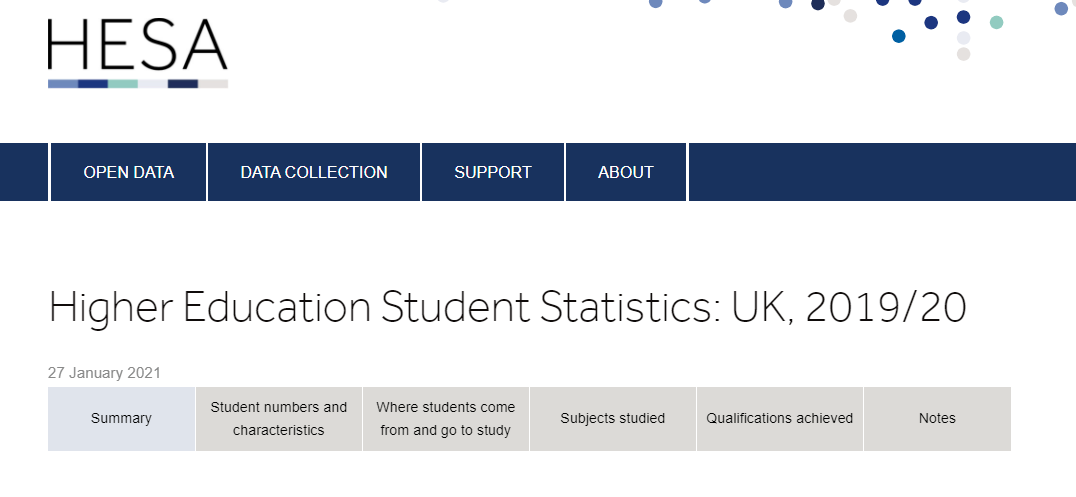1076x497 pixels.
Task: Open the OPEN DATA menu
Action: [x=129, y=172]
